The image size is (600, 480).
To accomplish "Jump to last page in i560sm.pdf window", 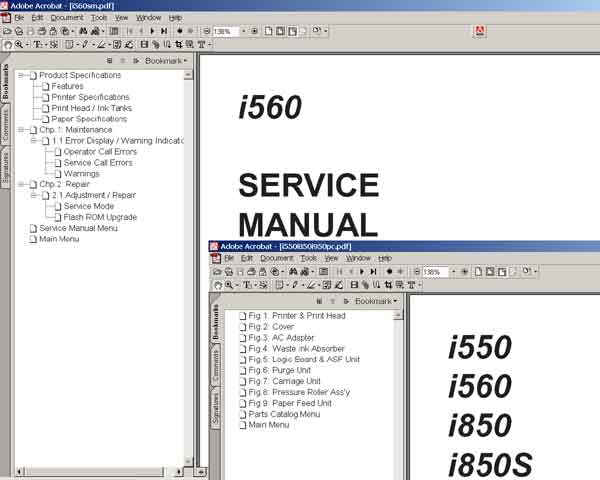I will [164, 31].
